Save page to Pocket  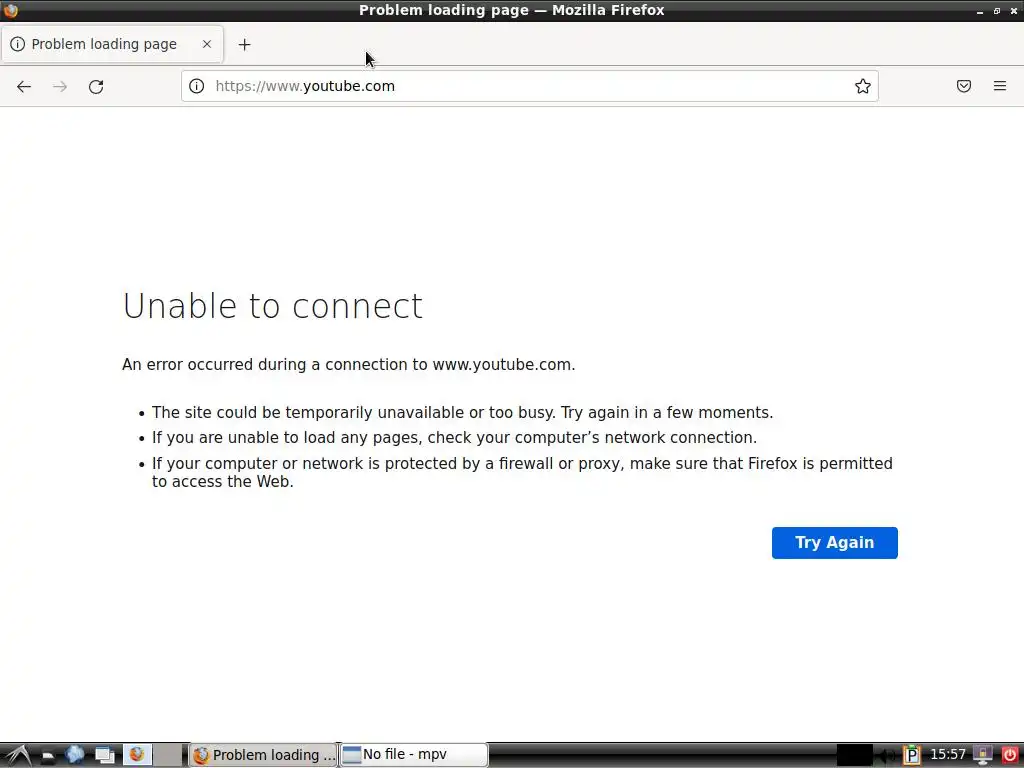pos(964,86)
